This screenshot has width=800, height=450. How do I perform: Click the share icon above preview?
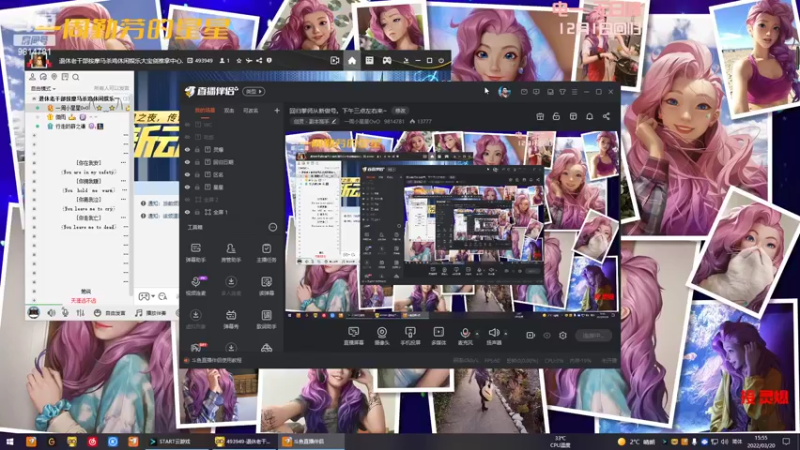(x=606, y=116)
